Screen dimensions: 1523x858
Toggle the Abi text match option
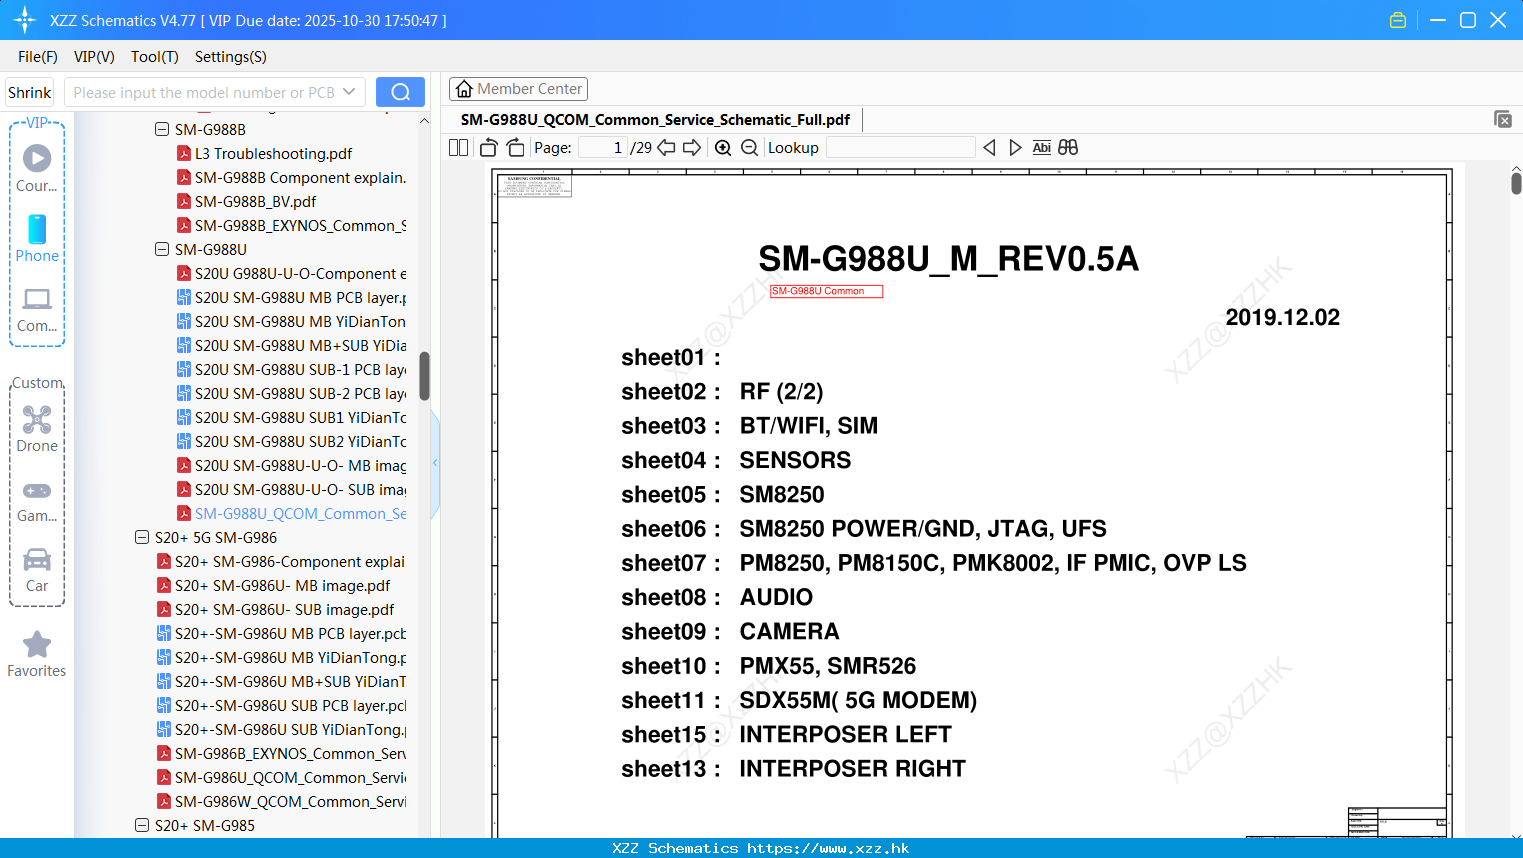1041,147
